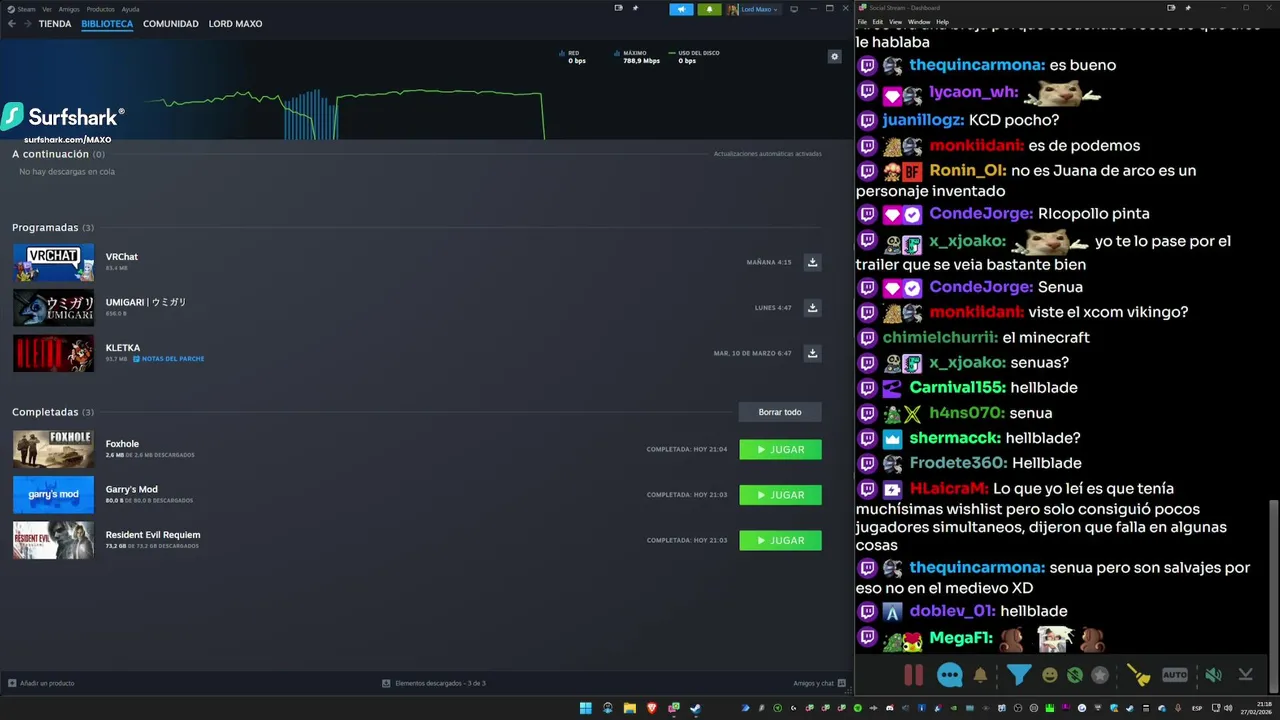Open the Help menu in Social Stream

click(x=942, y=22)
